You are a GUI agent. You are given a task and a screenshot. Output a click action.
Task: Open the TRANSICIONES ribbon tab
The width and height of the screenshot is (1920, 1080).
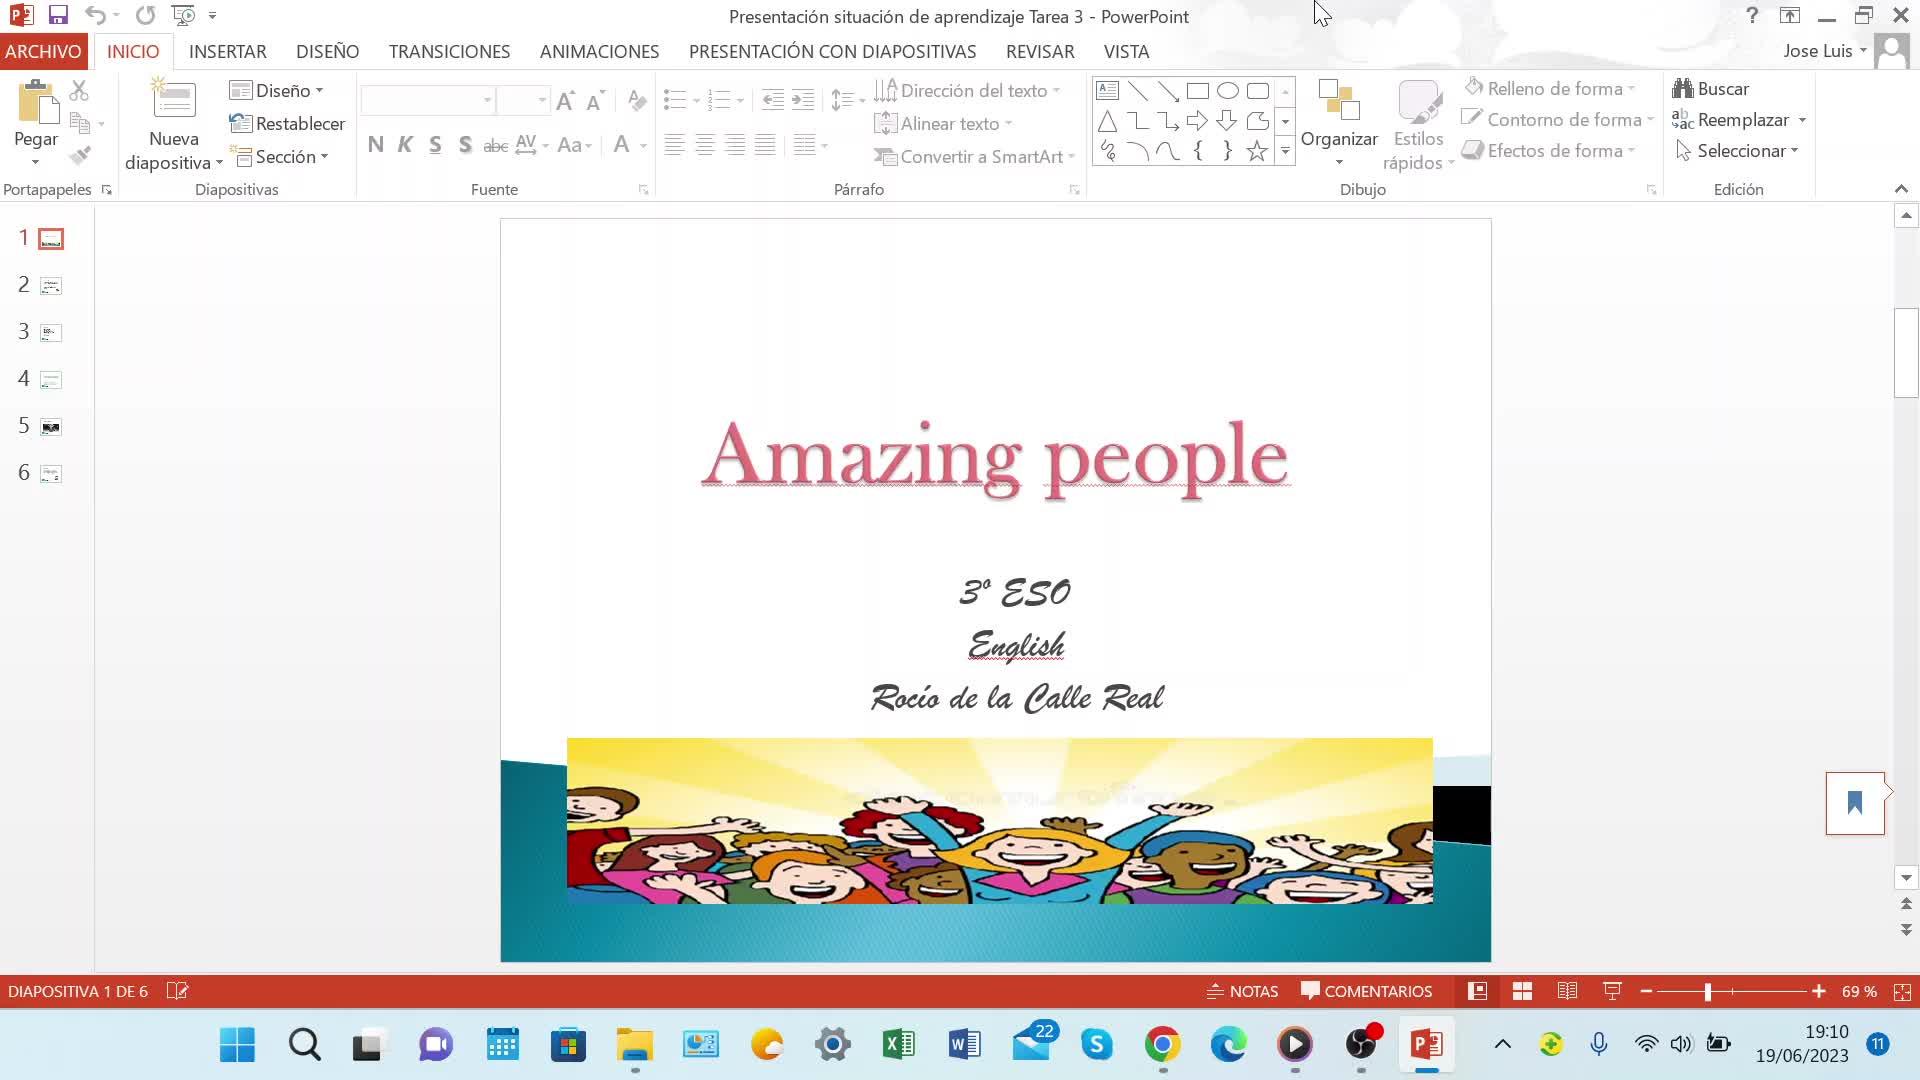tap(449, 51)
